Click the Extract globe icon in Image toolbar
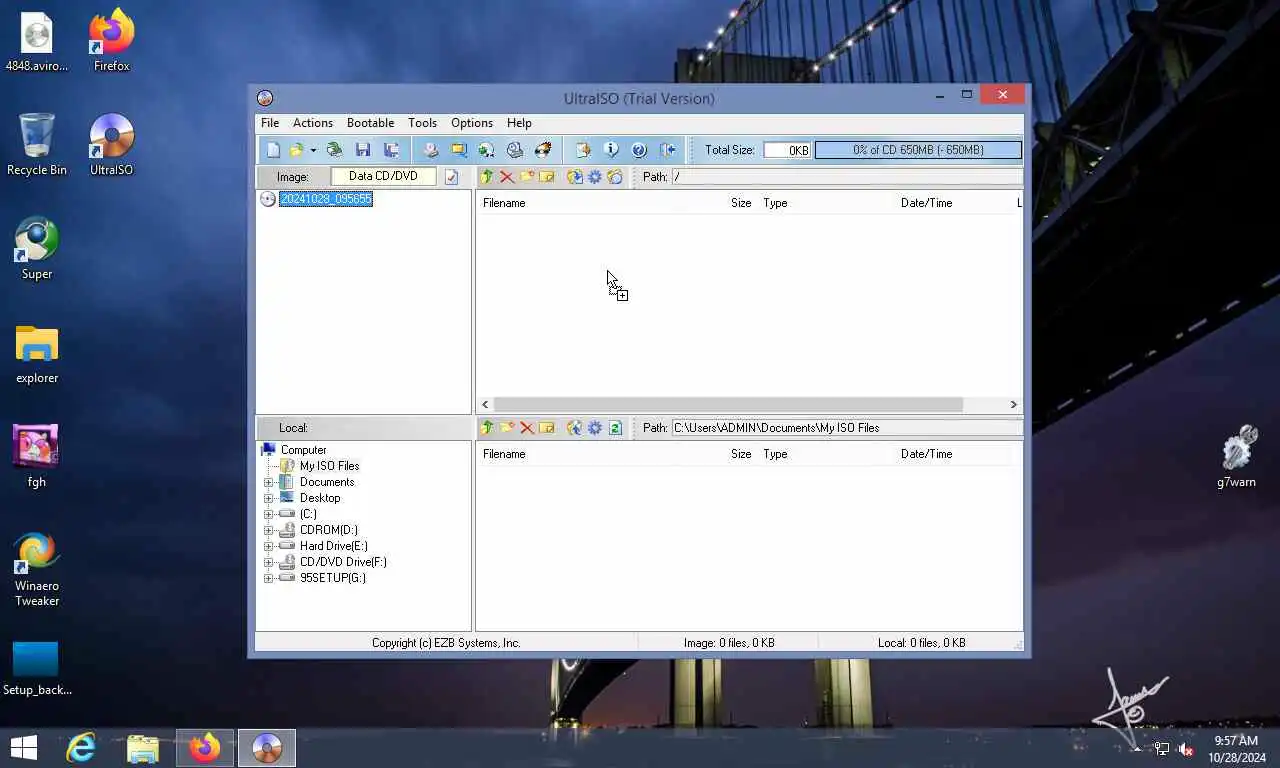 pos(575,177)
